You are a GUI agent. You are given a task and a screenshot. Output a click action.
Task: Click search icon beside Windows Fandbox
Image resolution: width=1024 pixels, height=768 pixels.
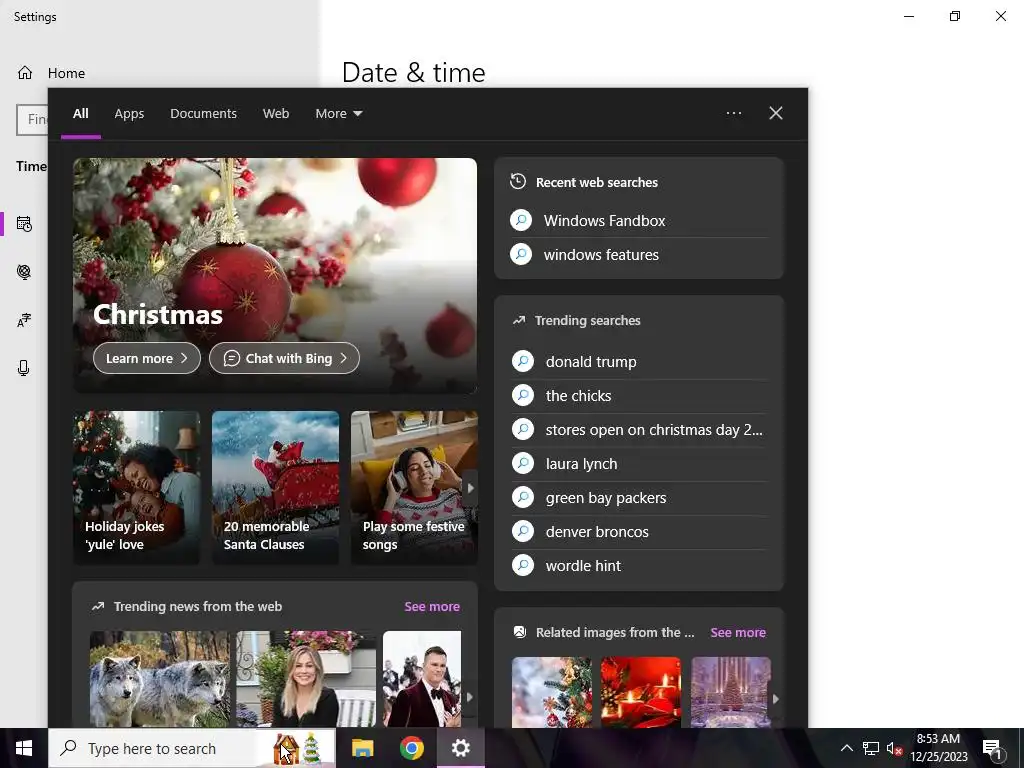[521, 220]
